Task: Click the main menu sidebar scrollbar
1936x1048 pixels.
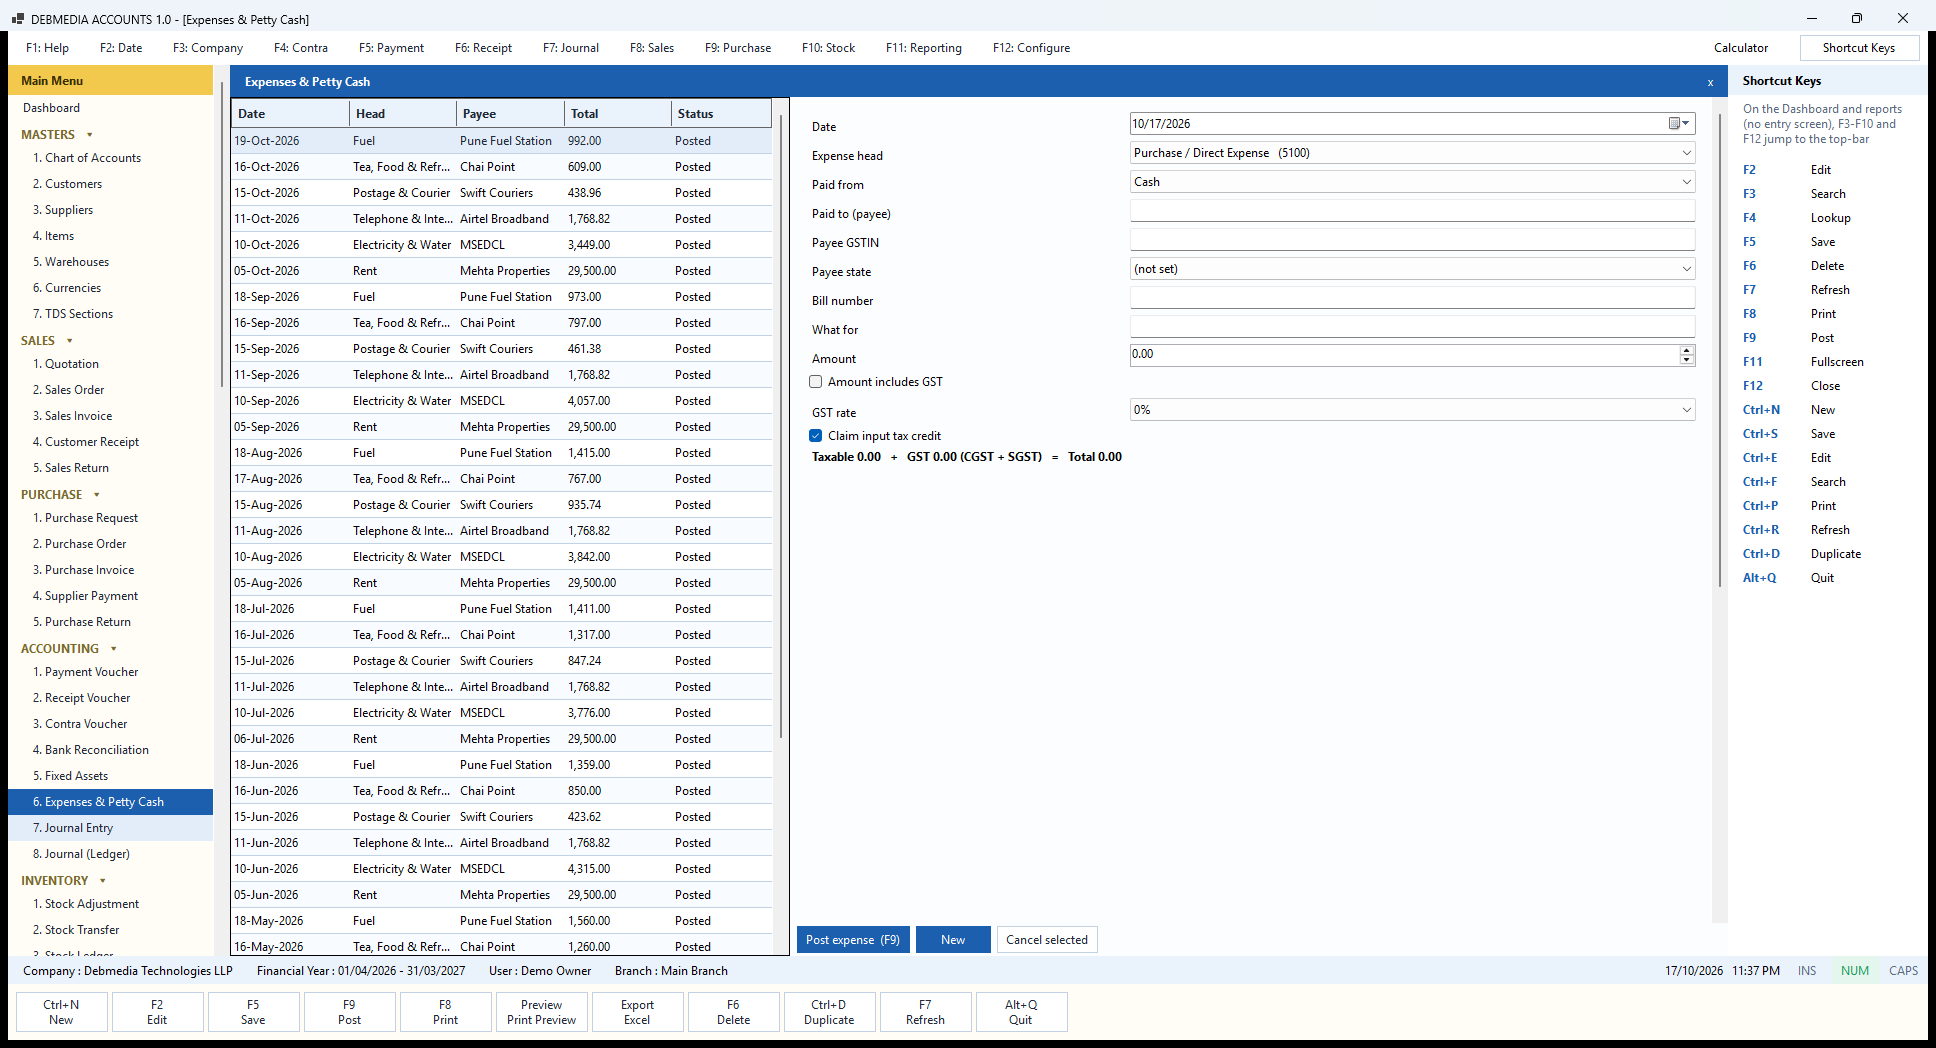Action: coord(221,235)
